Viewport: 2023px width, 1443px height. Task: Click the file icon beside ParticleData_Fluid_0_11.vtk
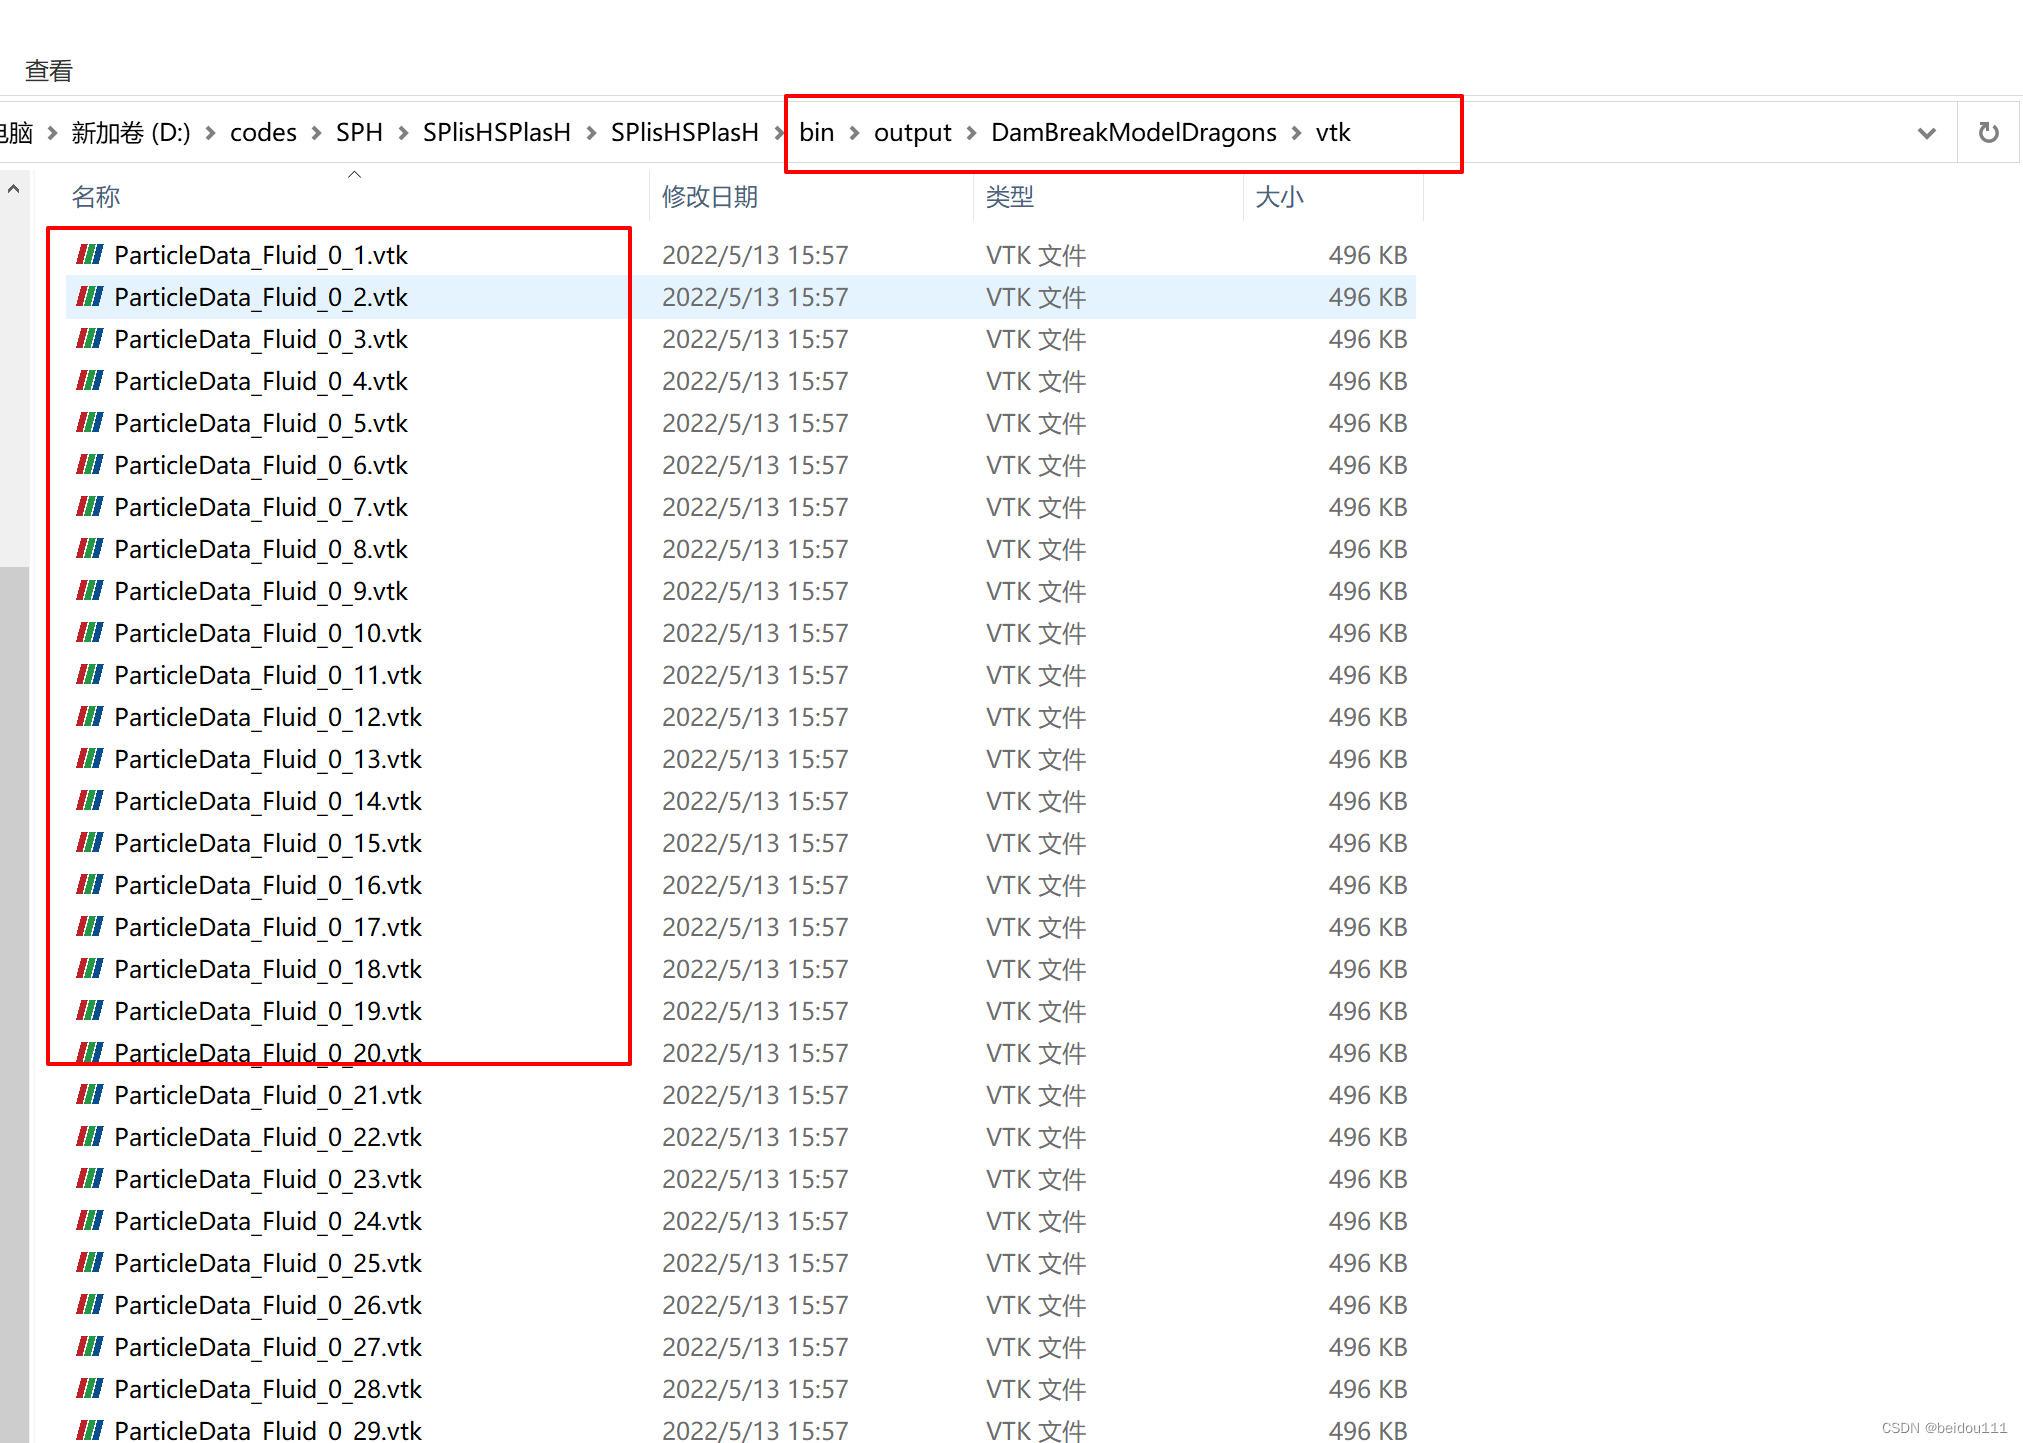90,675
